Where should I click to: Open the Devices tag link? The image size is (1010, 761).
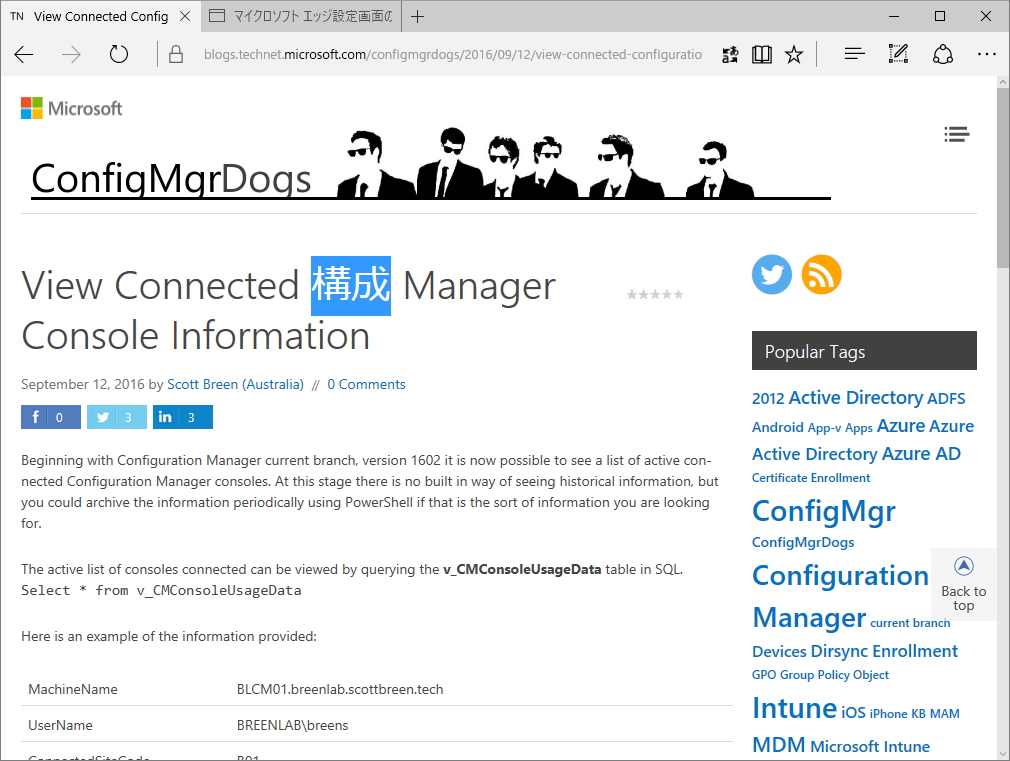point(779,651)
